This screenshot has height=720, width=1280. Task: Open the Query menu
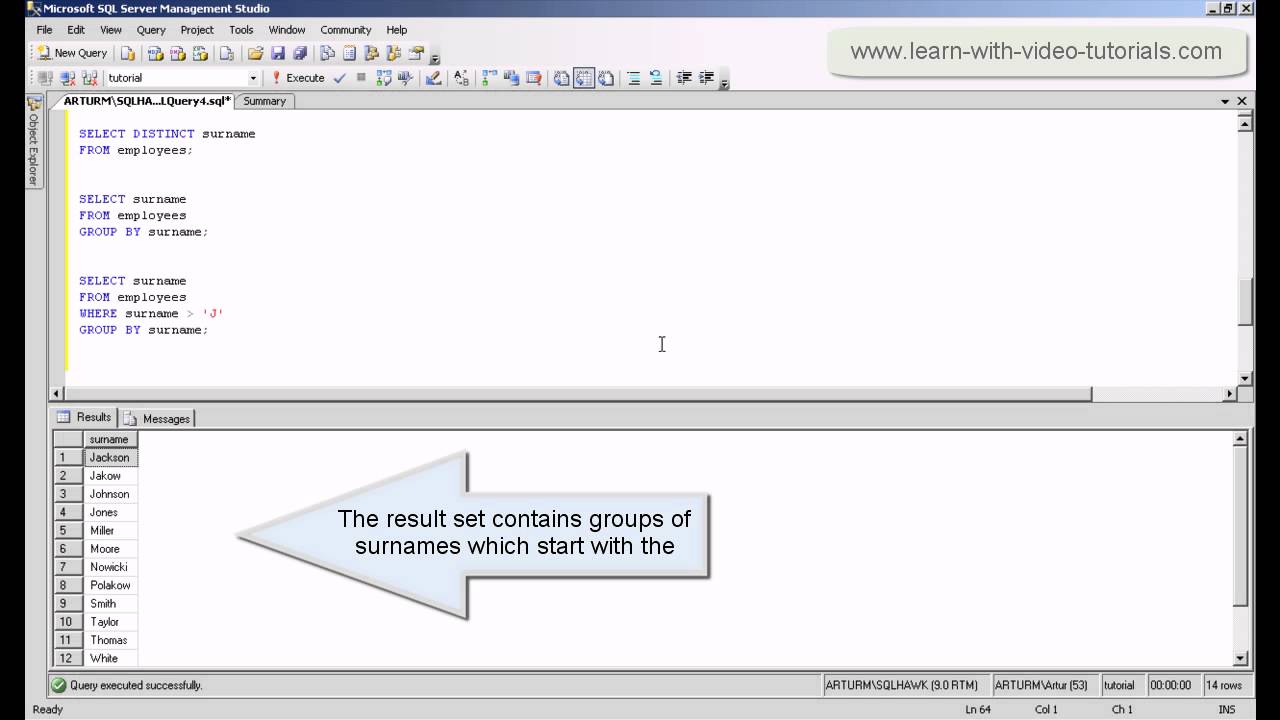pyautogui.click(x=151, y=30)
